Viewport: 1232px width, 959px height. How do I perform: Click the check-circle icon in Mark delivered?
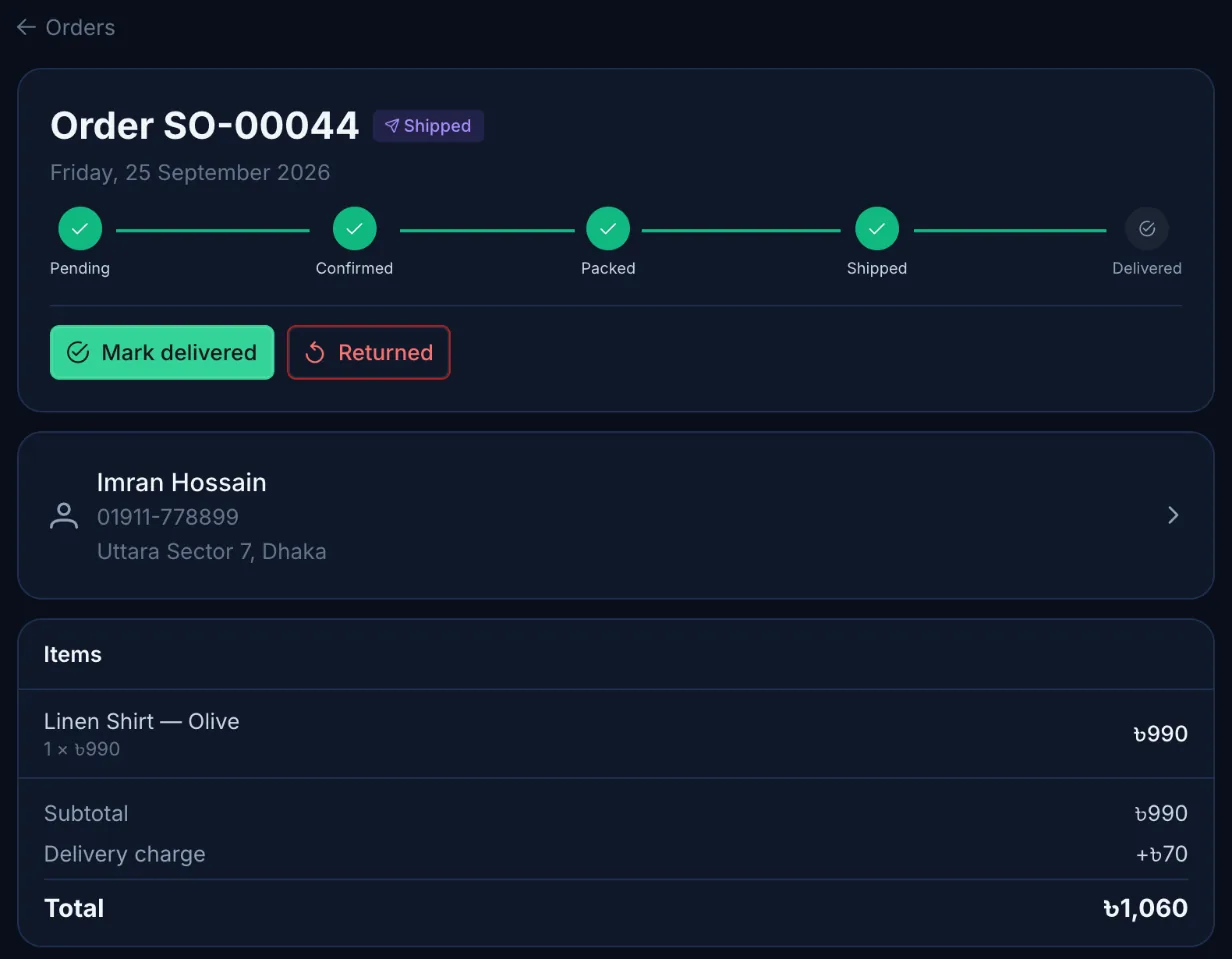click(x=78, y=352)
